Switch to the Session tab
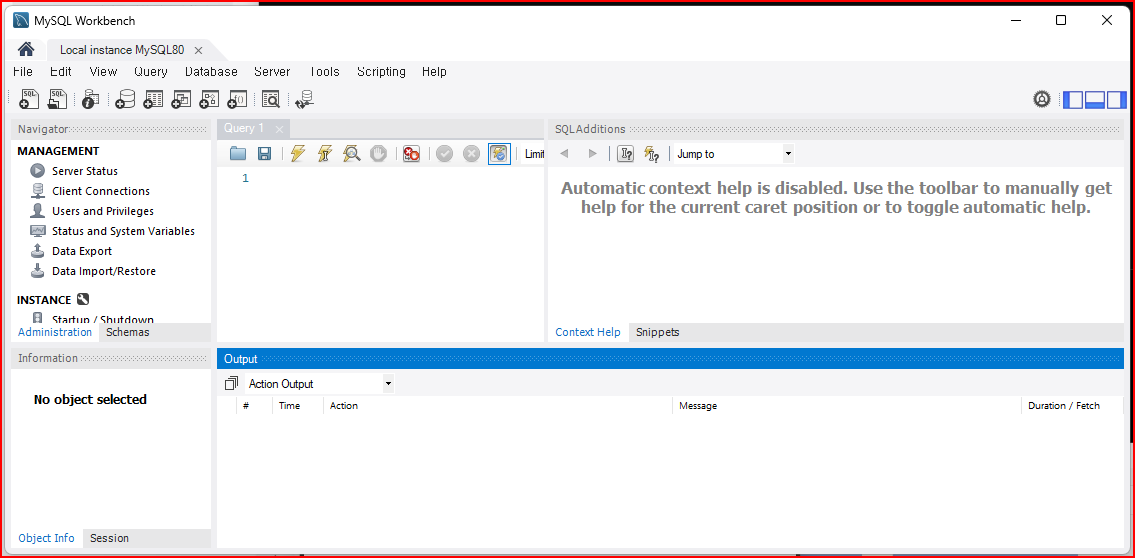This screenshot has height=558, width=1135. tap(109, 538)
